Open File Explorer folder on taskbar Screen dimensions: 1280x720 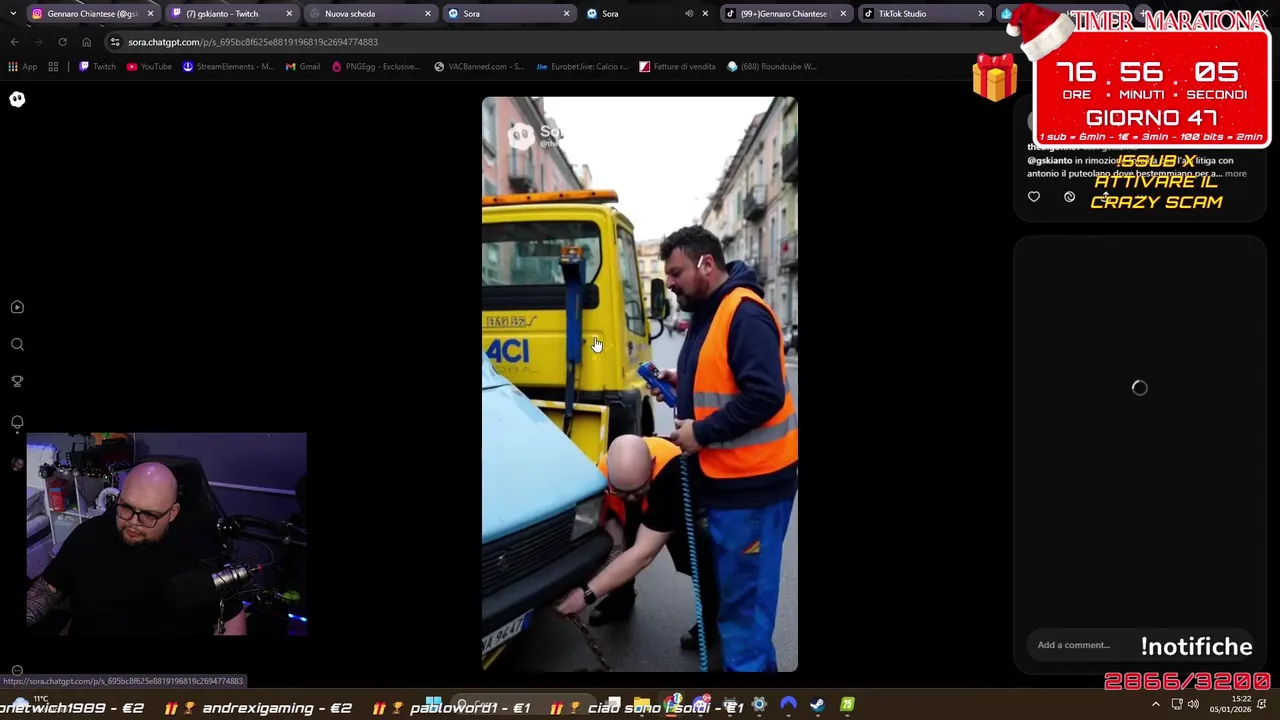click(641, 705)
